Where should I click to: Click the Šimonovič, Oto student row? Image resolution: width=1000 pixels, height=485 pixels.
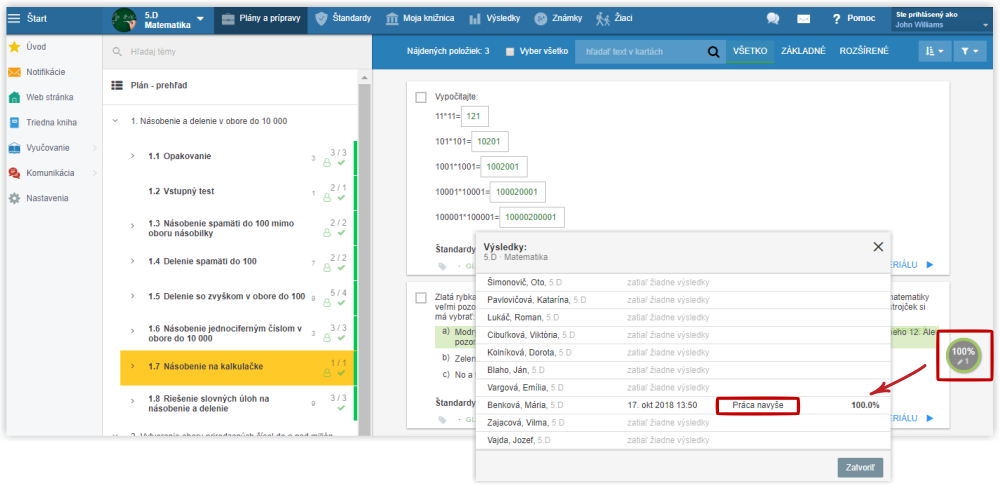[682, 282]
